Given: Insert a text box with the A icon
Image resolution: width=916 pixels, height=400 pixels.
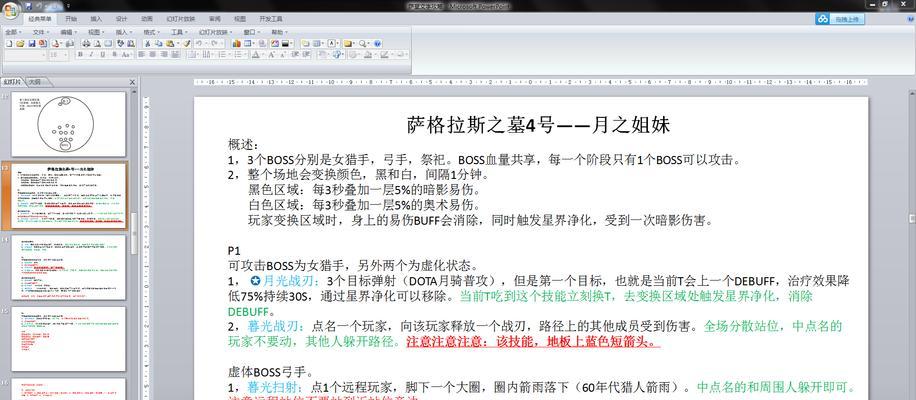Looking at the screenshot, I should point(331,44).
